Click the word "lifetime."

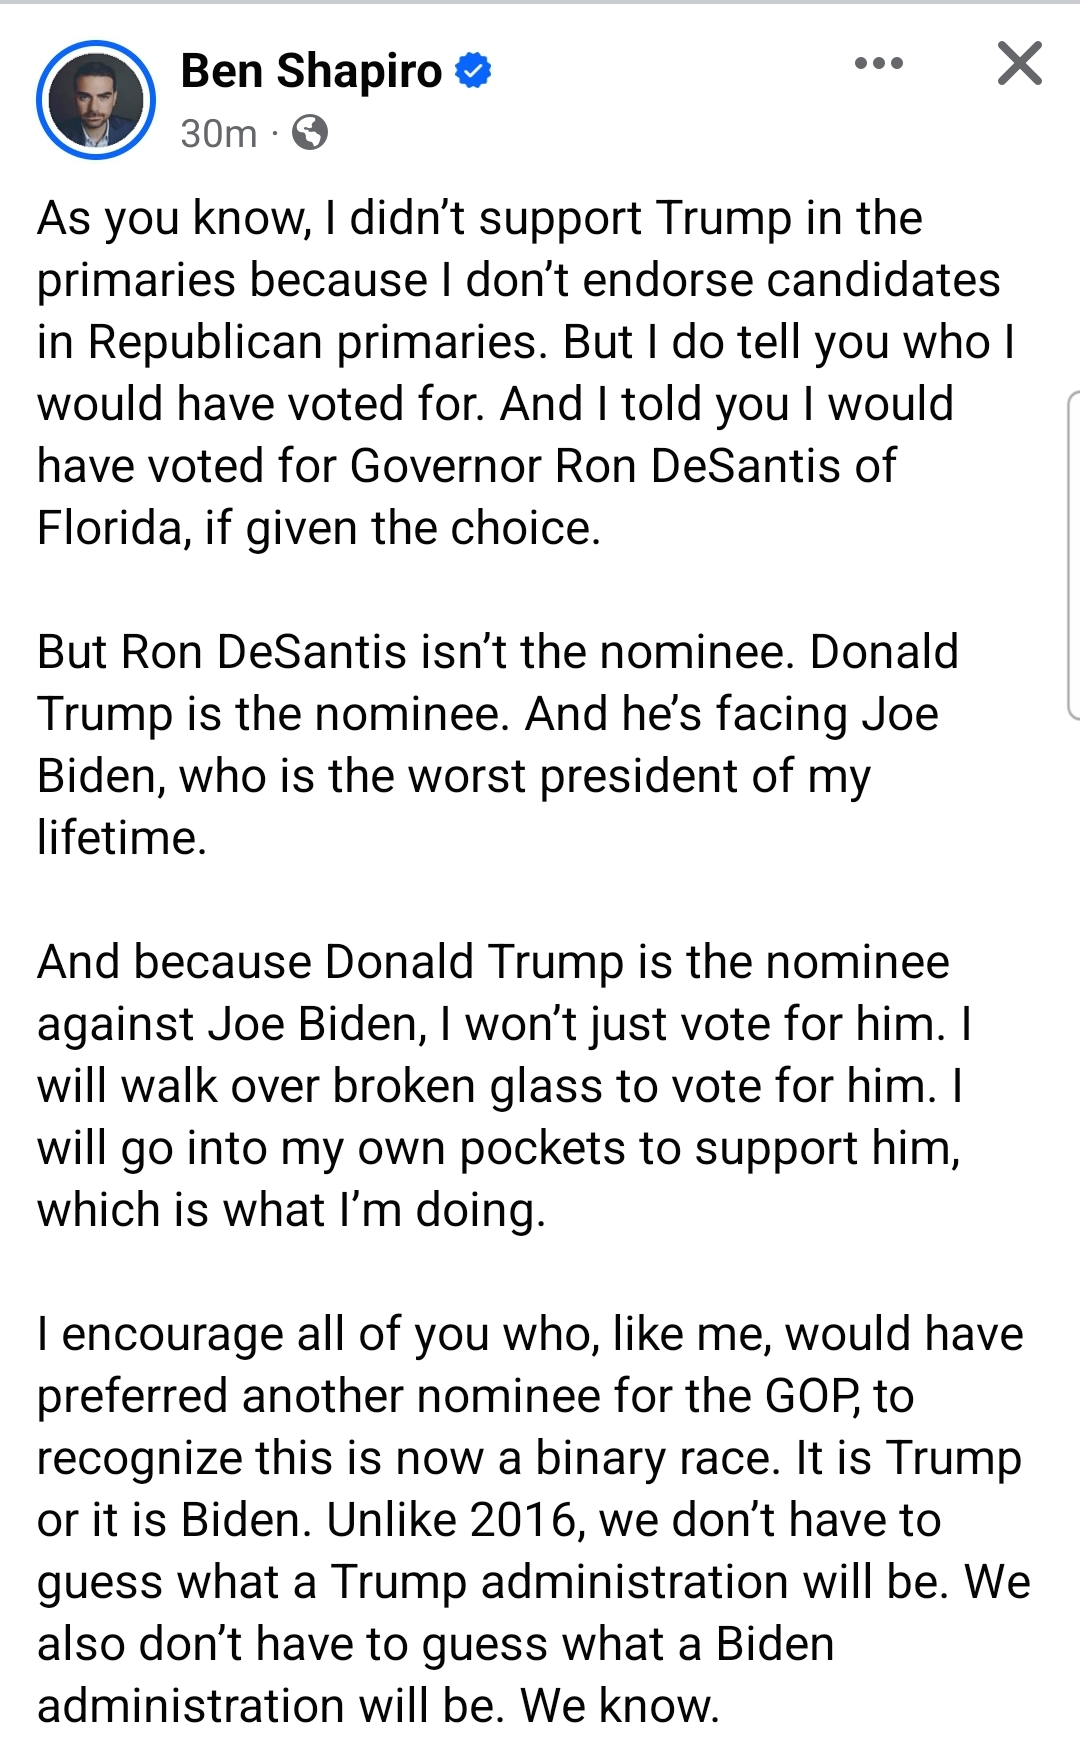point(122,839)
